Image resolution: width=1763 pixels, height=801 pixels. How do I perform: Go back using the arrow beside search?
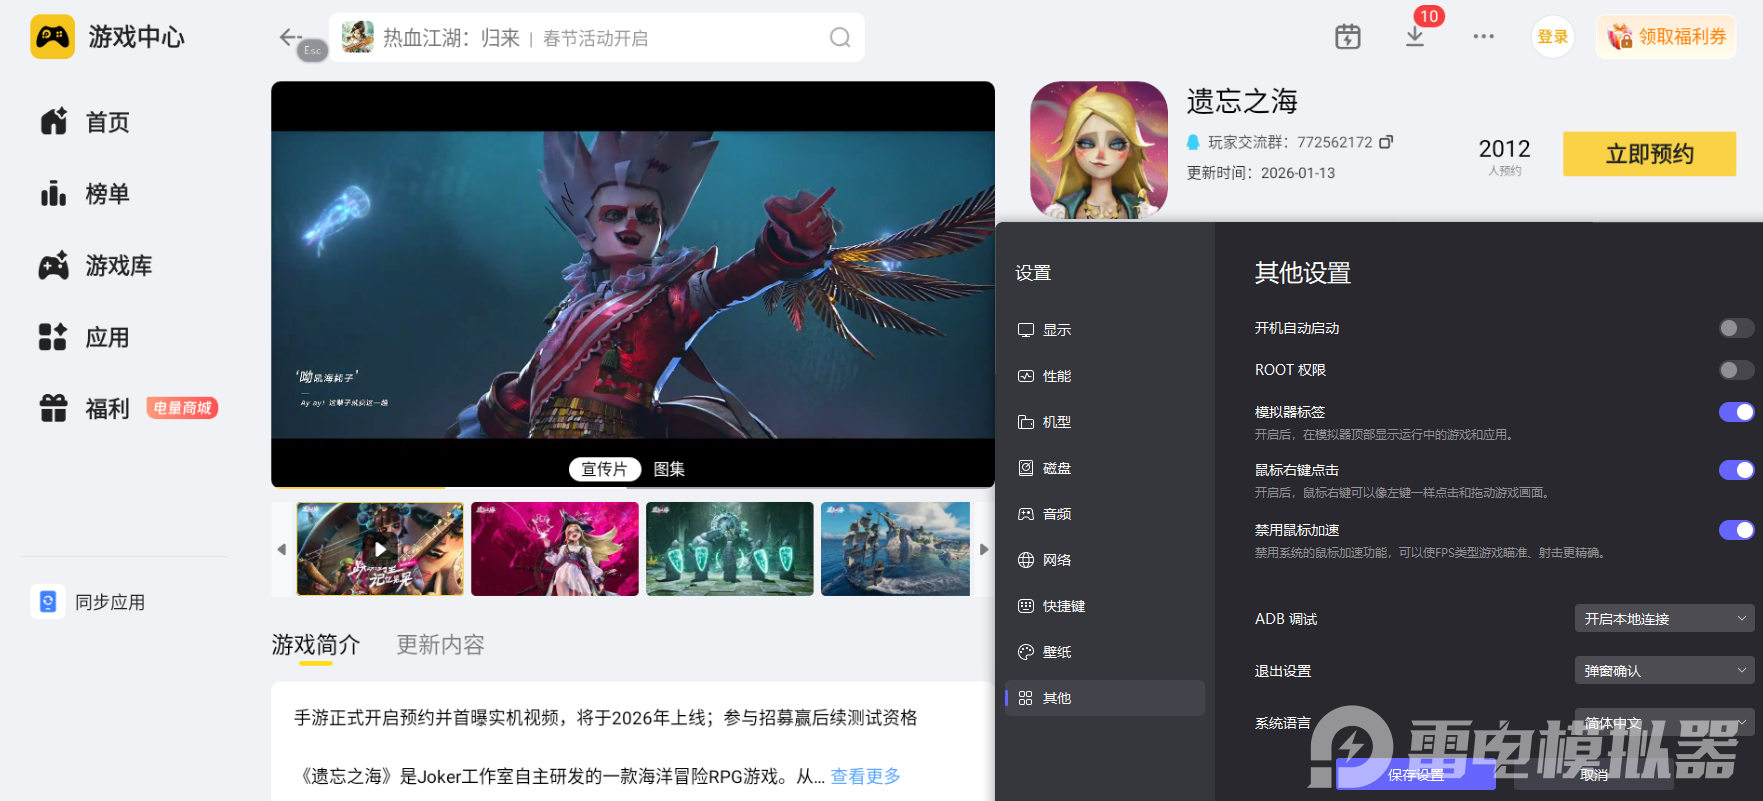pos(290,38)
